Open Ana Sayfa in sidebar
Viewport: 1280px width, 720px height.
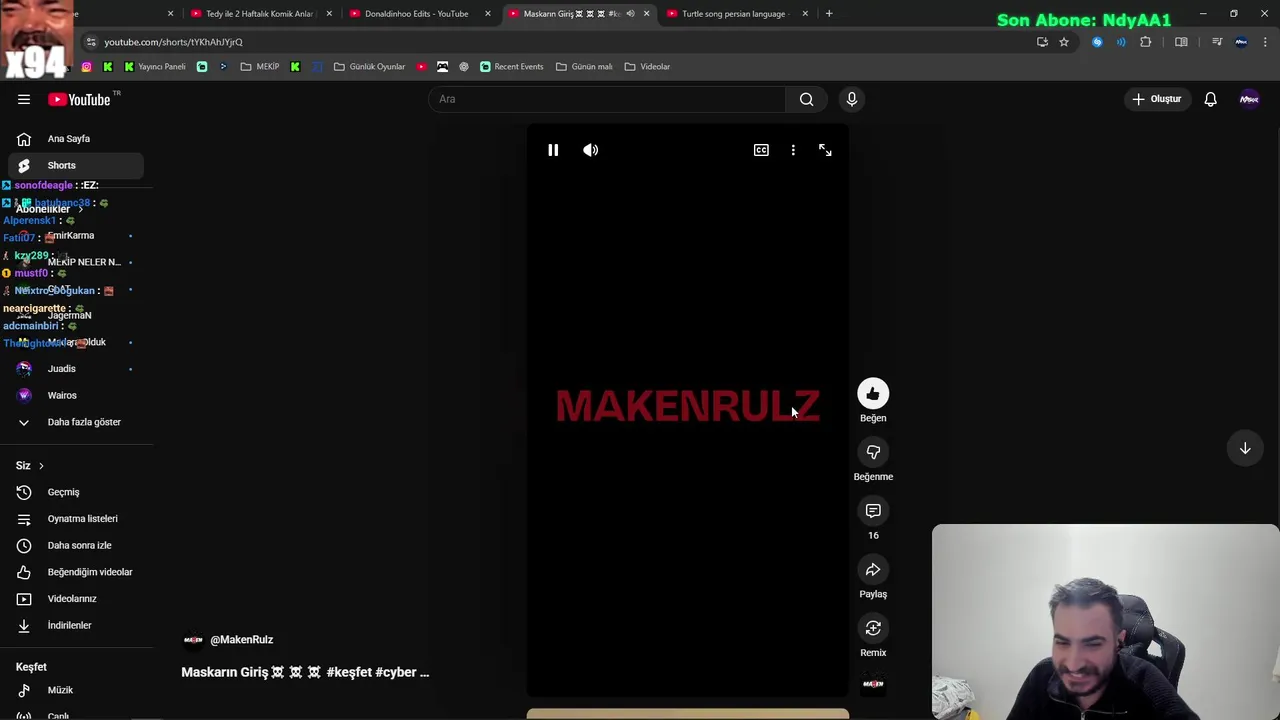click(75, 139)
